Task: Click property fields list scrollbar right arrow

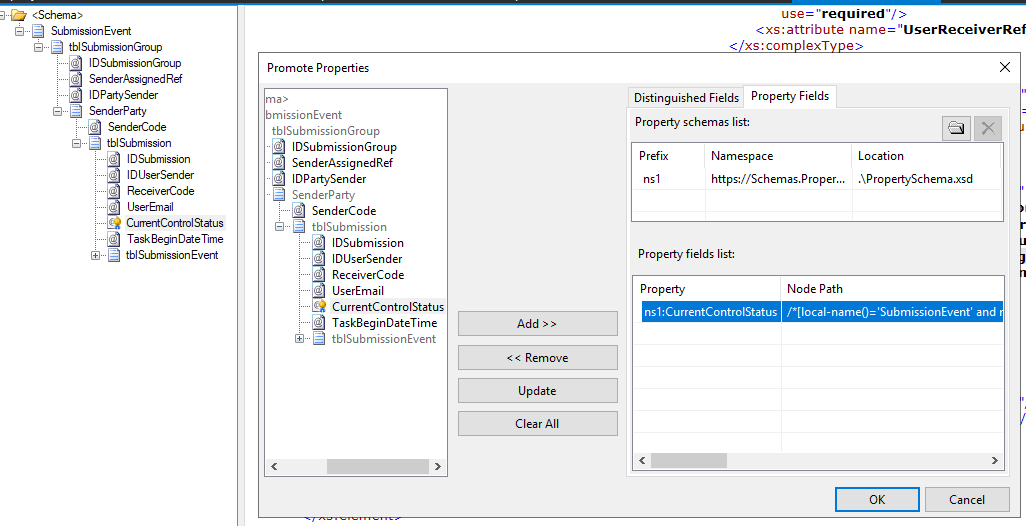Action: (995, 461)
